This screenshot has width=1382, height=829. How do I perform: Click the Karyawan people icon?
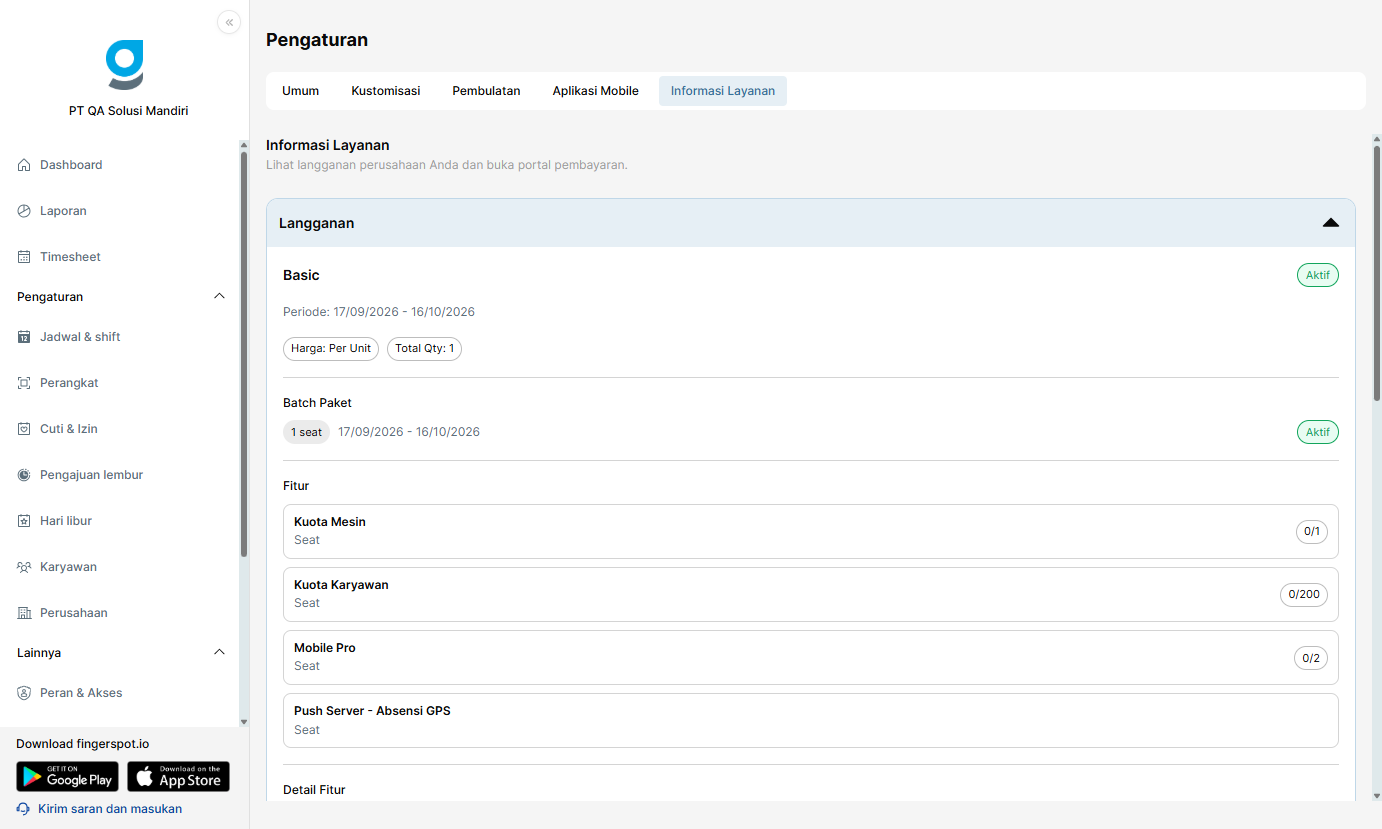(x=24, y=567)
